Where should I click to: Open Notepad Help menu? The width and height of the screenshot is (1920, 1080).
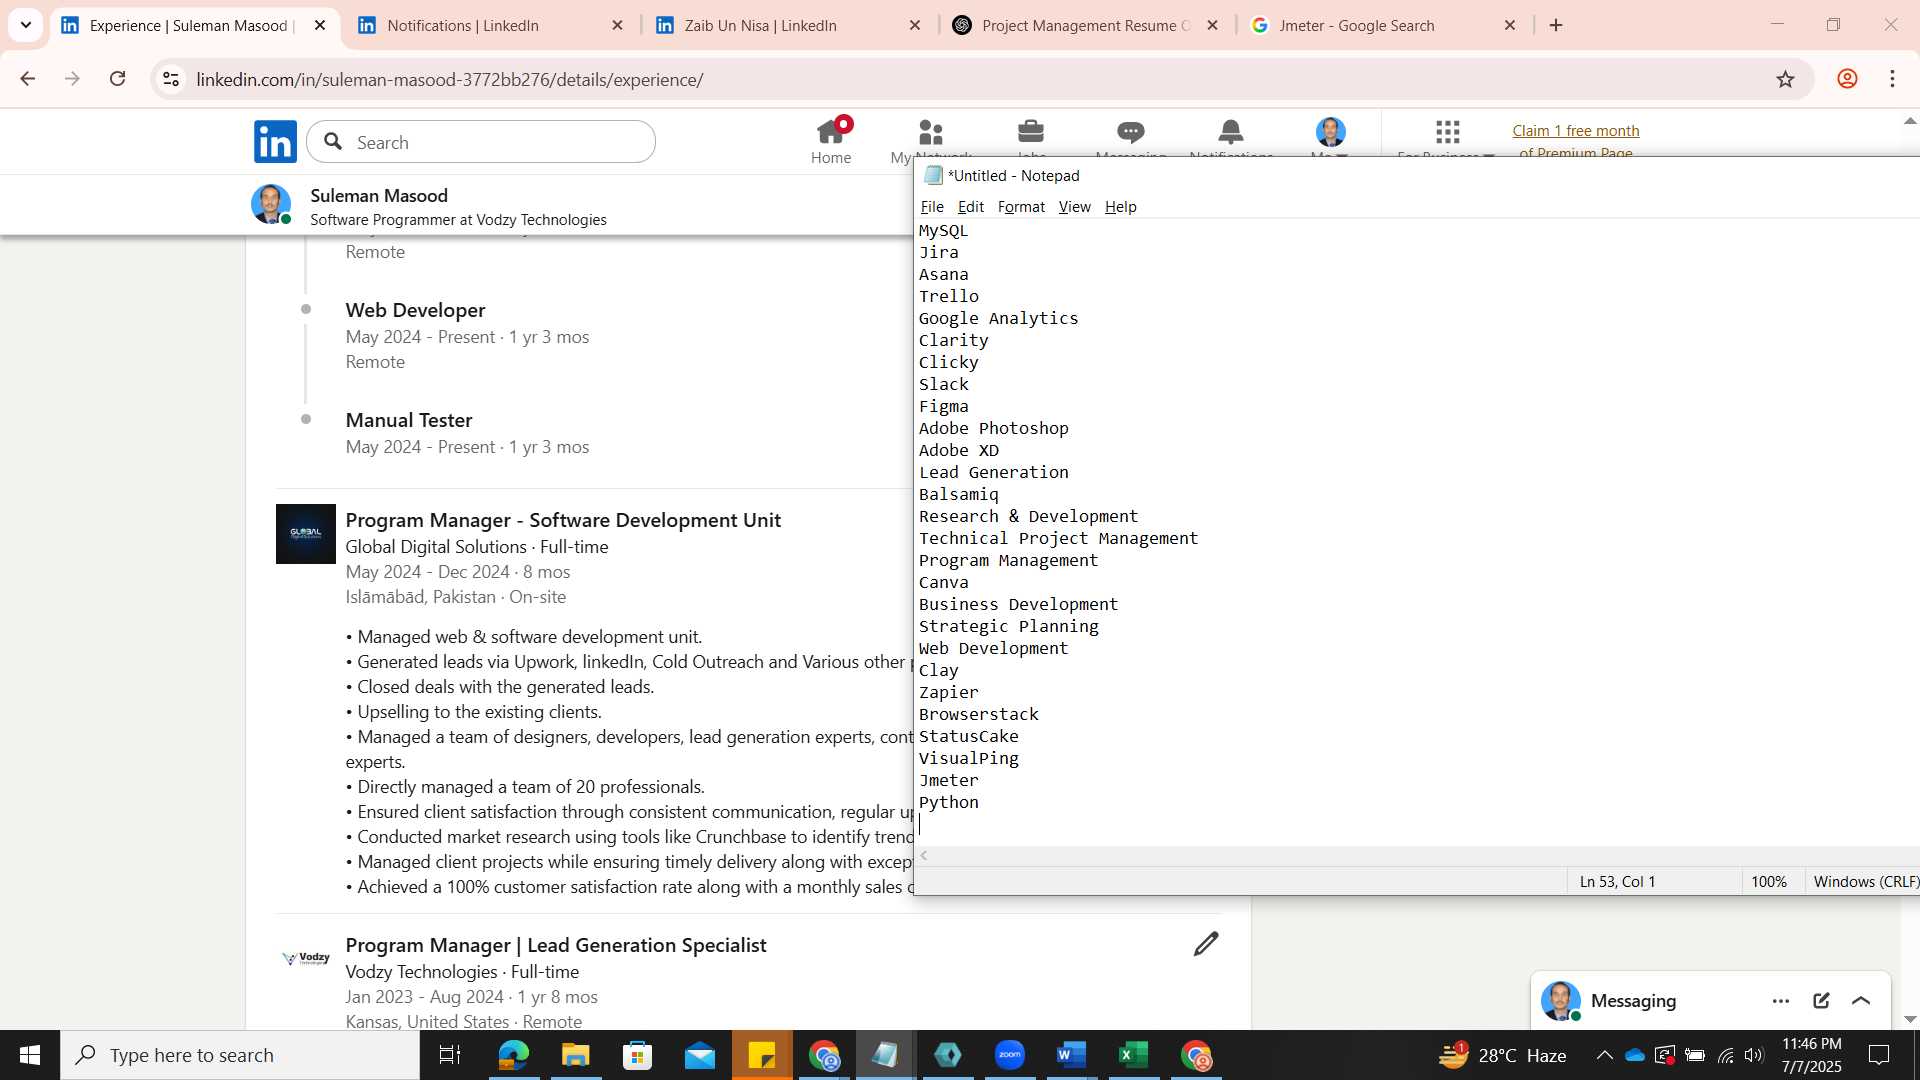pos(1121,207)
